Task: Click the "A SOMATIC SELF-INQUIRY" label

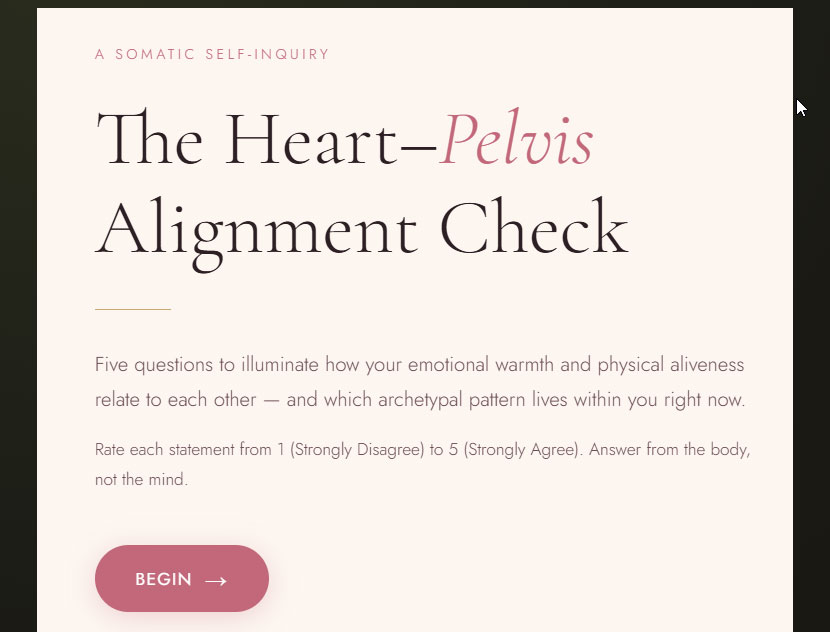Action: [212, 54]
